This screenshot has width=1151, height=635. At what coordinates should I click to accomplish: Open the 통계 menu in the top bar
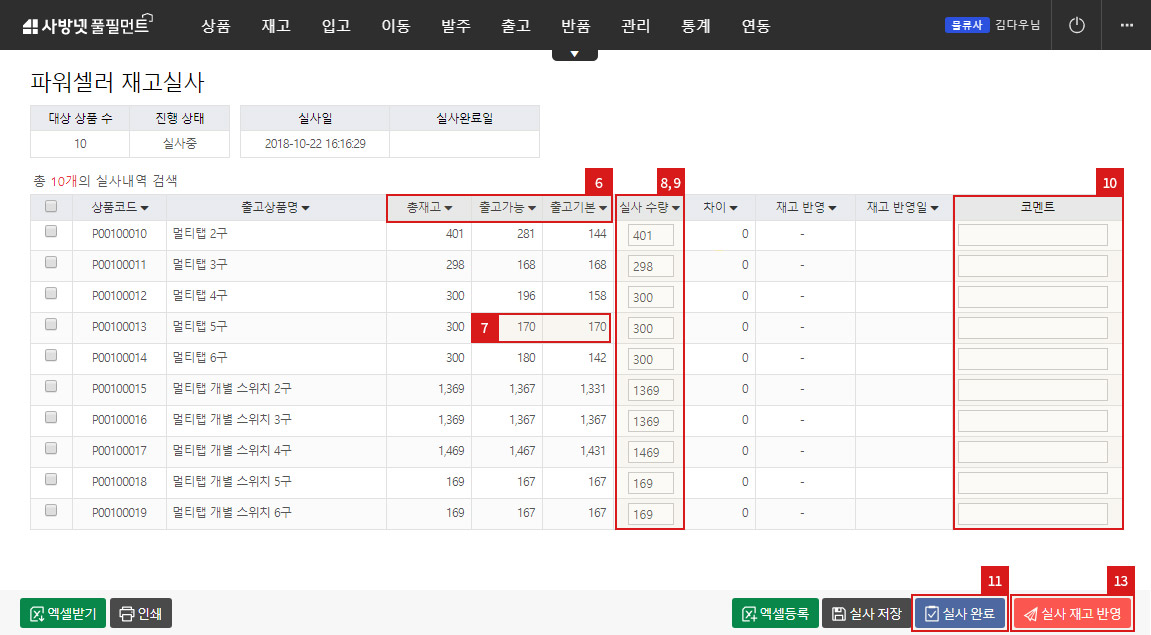coord(695,26)
